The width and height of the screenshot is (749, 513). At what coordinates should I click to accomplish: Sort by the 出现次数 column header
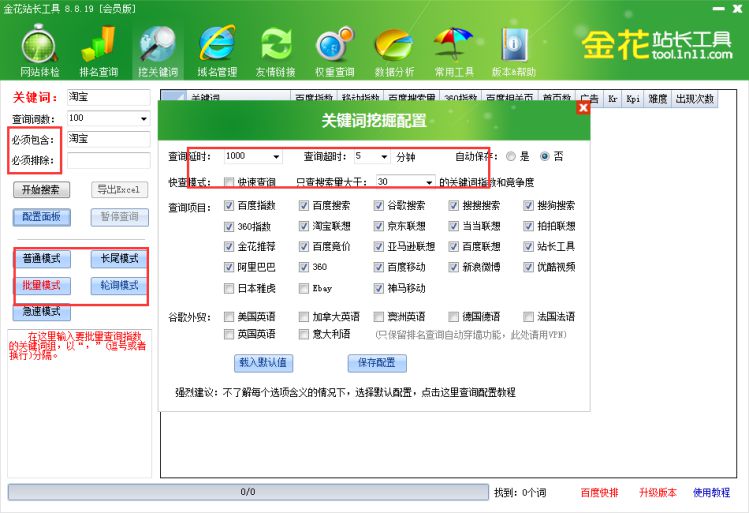pyautogui.click(x=695, y=99)
